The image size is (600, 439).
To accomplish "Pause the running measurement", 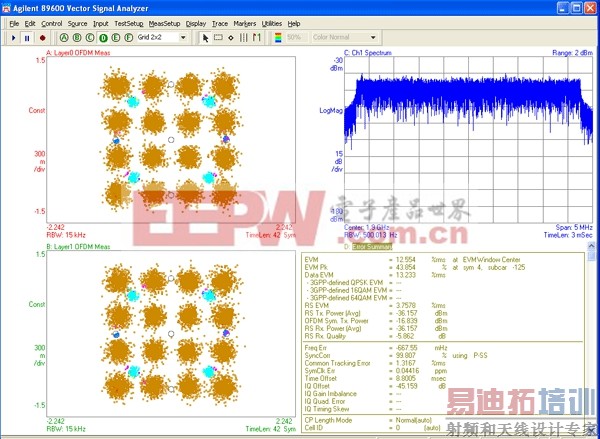I will click(27, 38).
